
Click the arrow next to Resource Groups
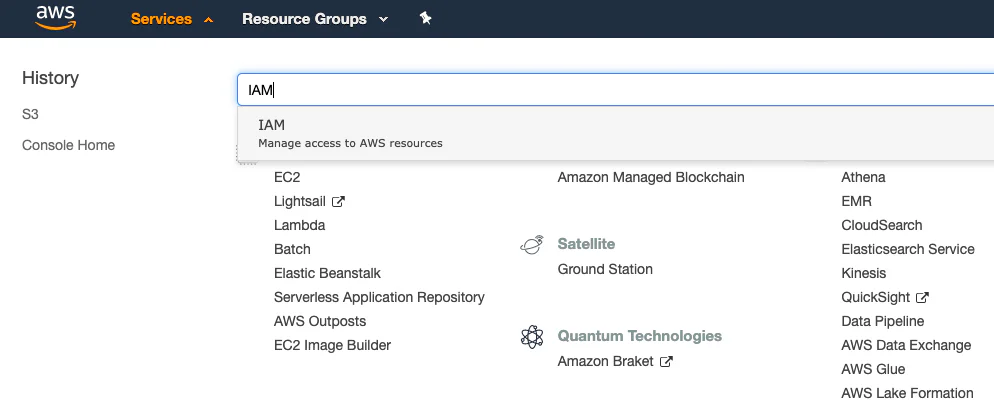click(x=383, y=20)
